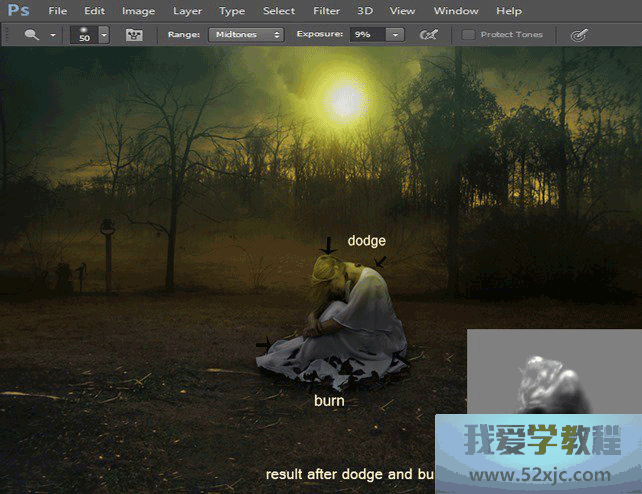Screen dimensions: 642x494
Task: Click the grayscale thumbnail preview image
Action: pyautogui.click(x=552, y=372)
